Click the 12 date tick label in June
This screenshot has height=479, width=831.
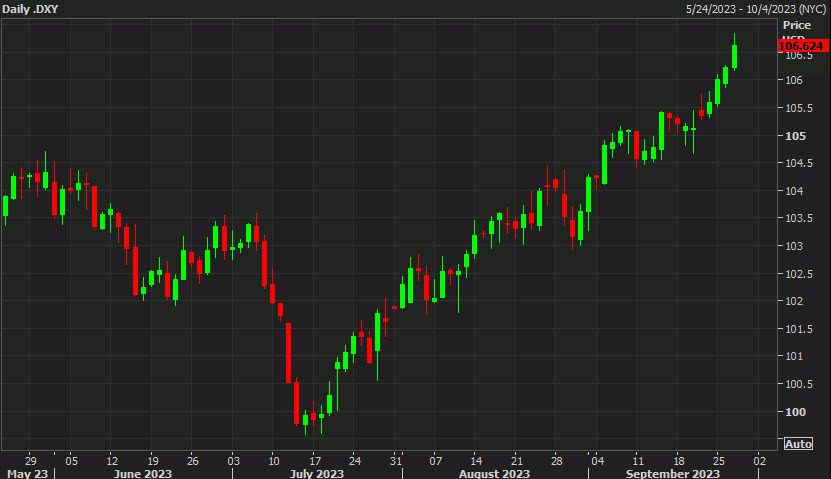point(112,460)
